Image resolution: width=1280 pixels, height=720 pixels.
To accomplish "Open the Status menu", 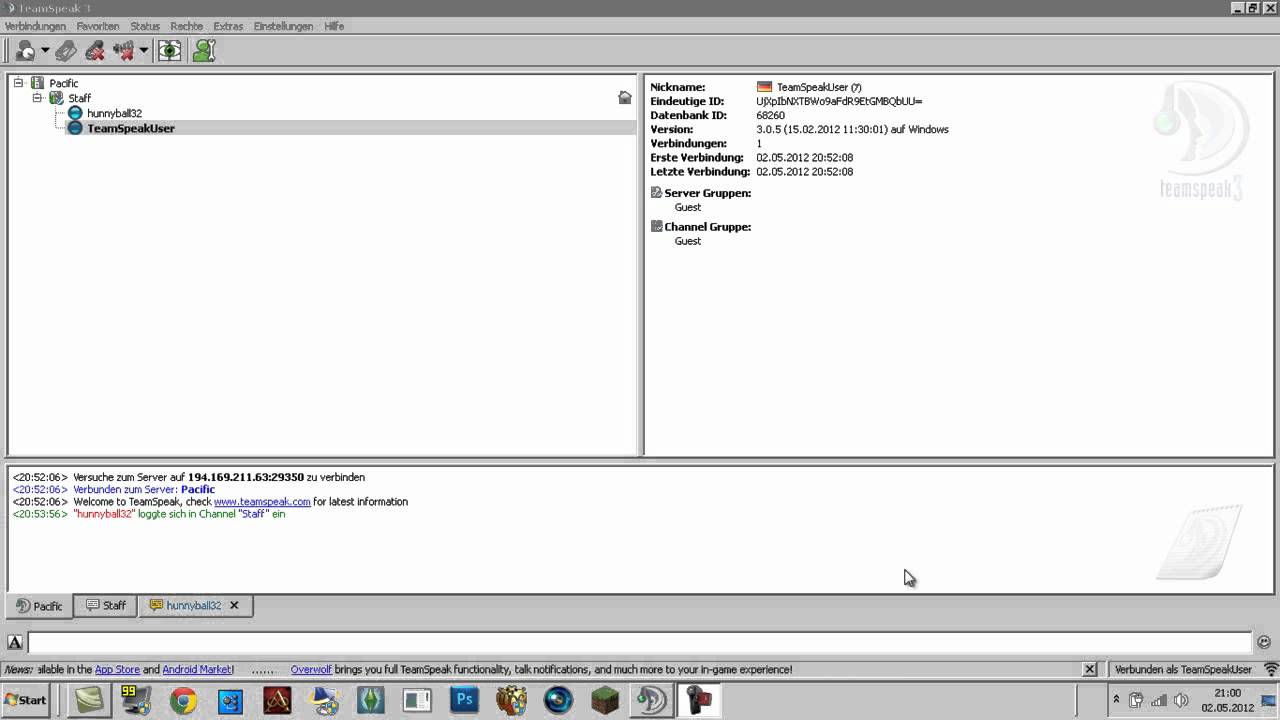I will pyautogui.click(x=145, y=26).
